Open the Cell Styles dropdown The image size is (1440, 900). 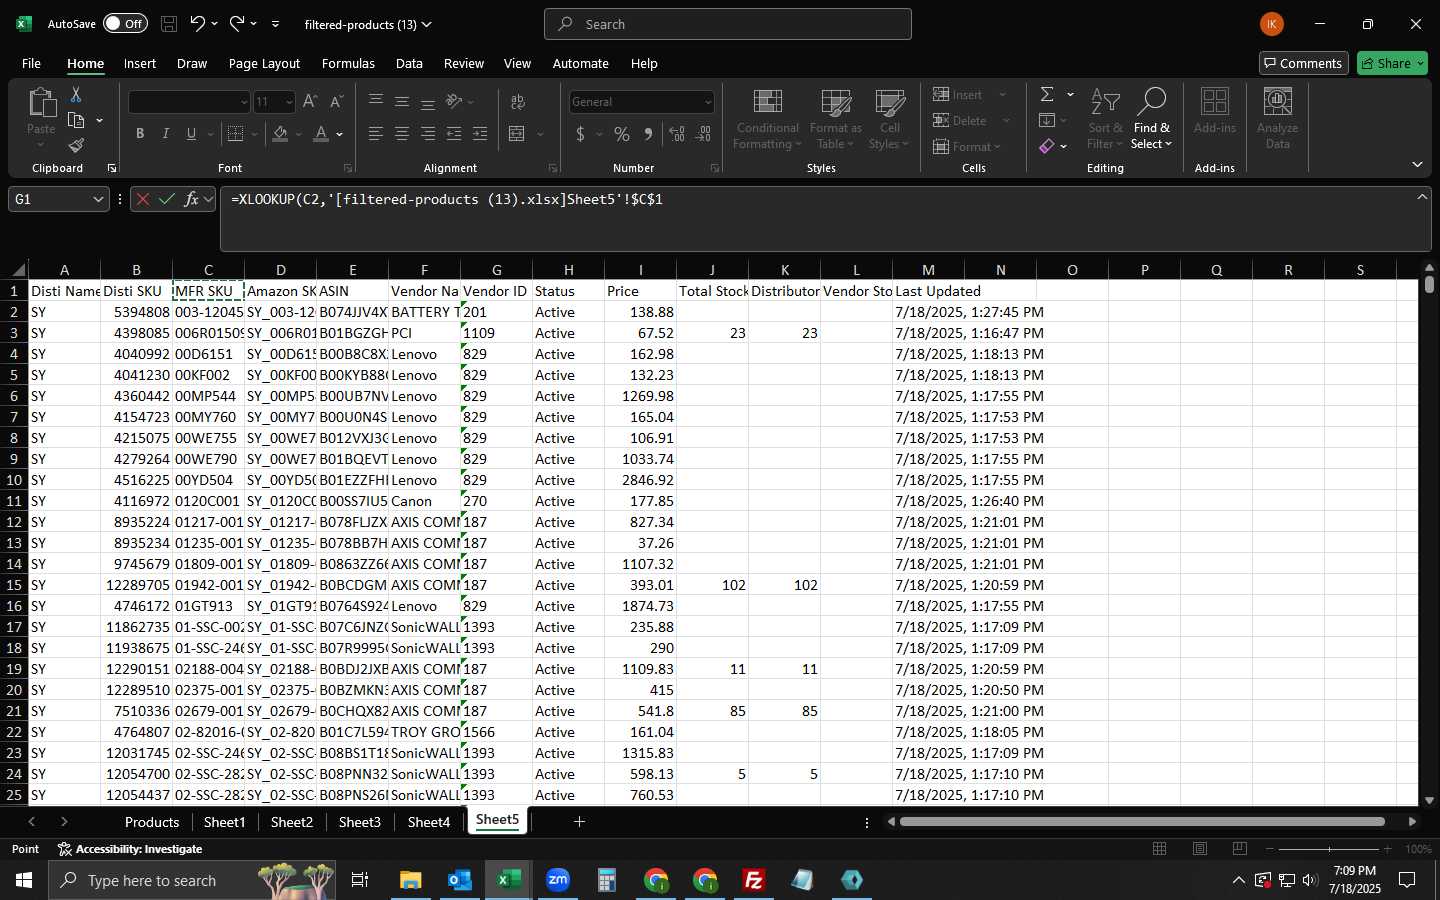pyautogui.click(x=889, y=119)
